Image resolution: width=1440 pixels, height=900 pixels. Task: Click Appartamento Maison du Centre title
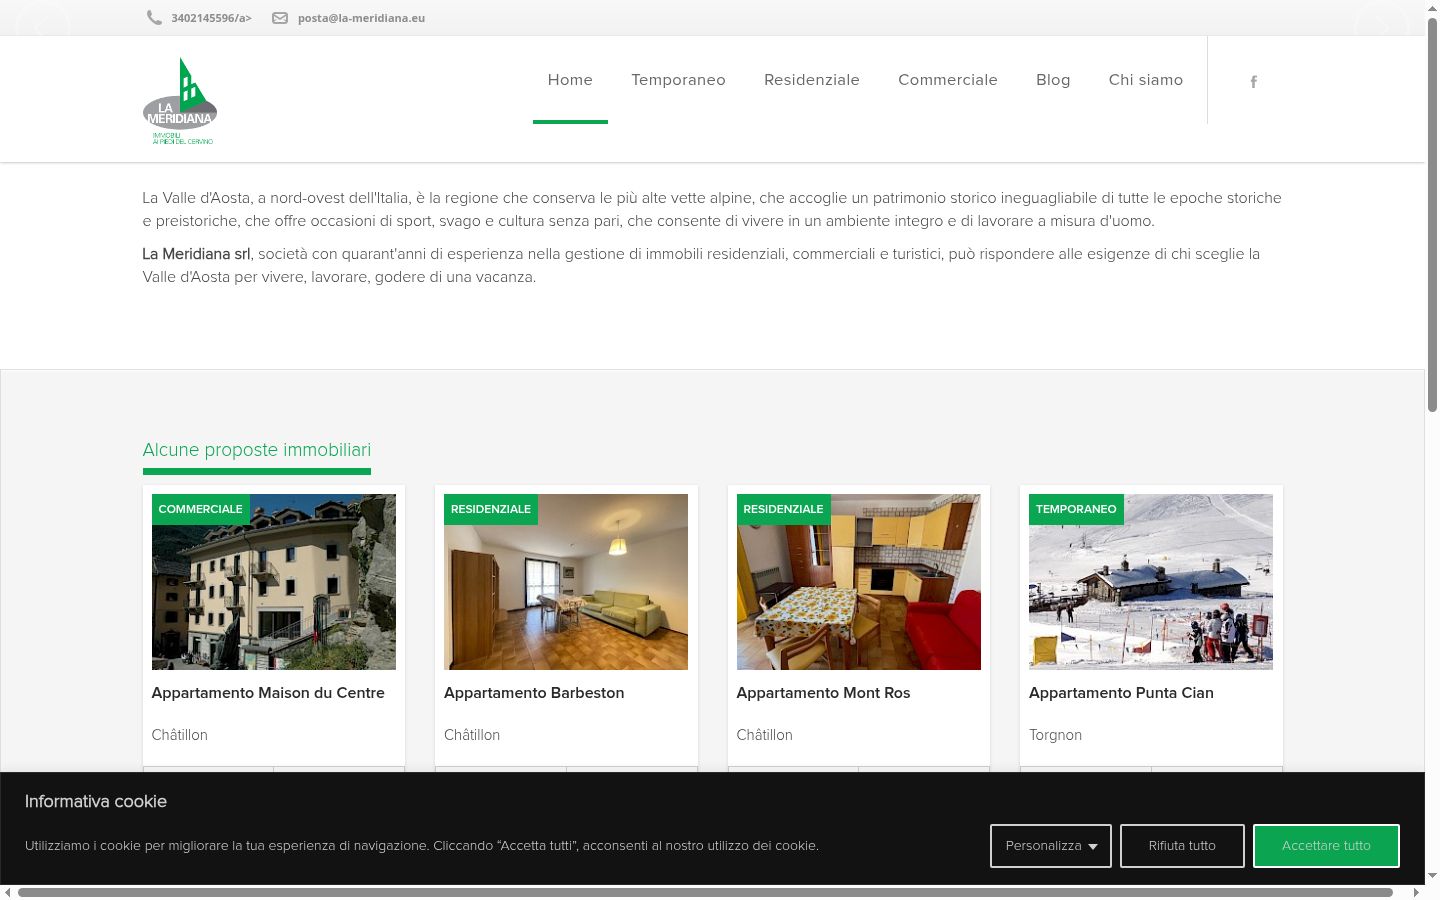coord(268,693)
